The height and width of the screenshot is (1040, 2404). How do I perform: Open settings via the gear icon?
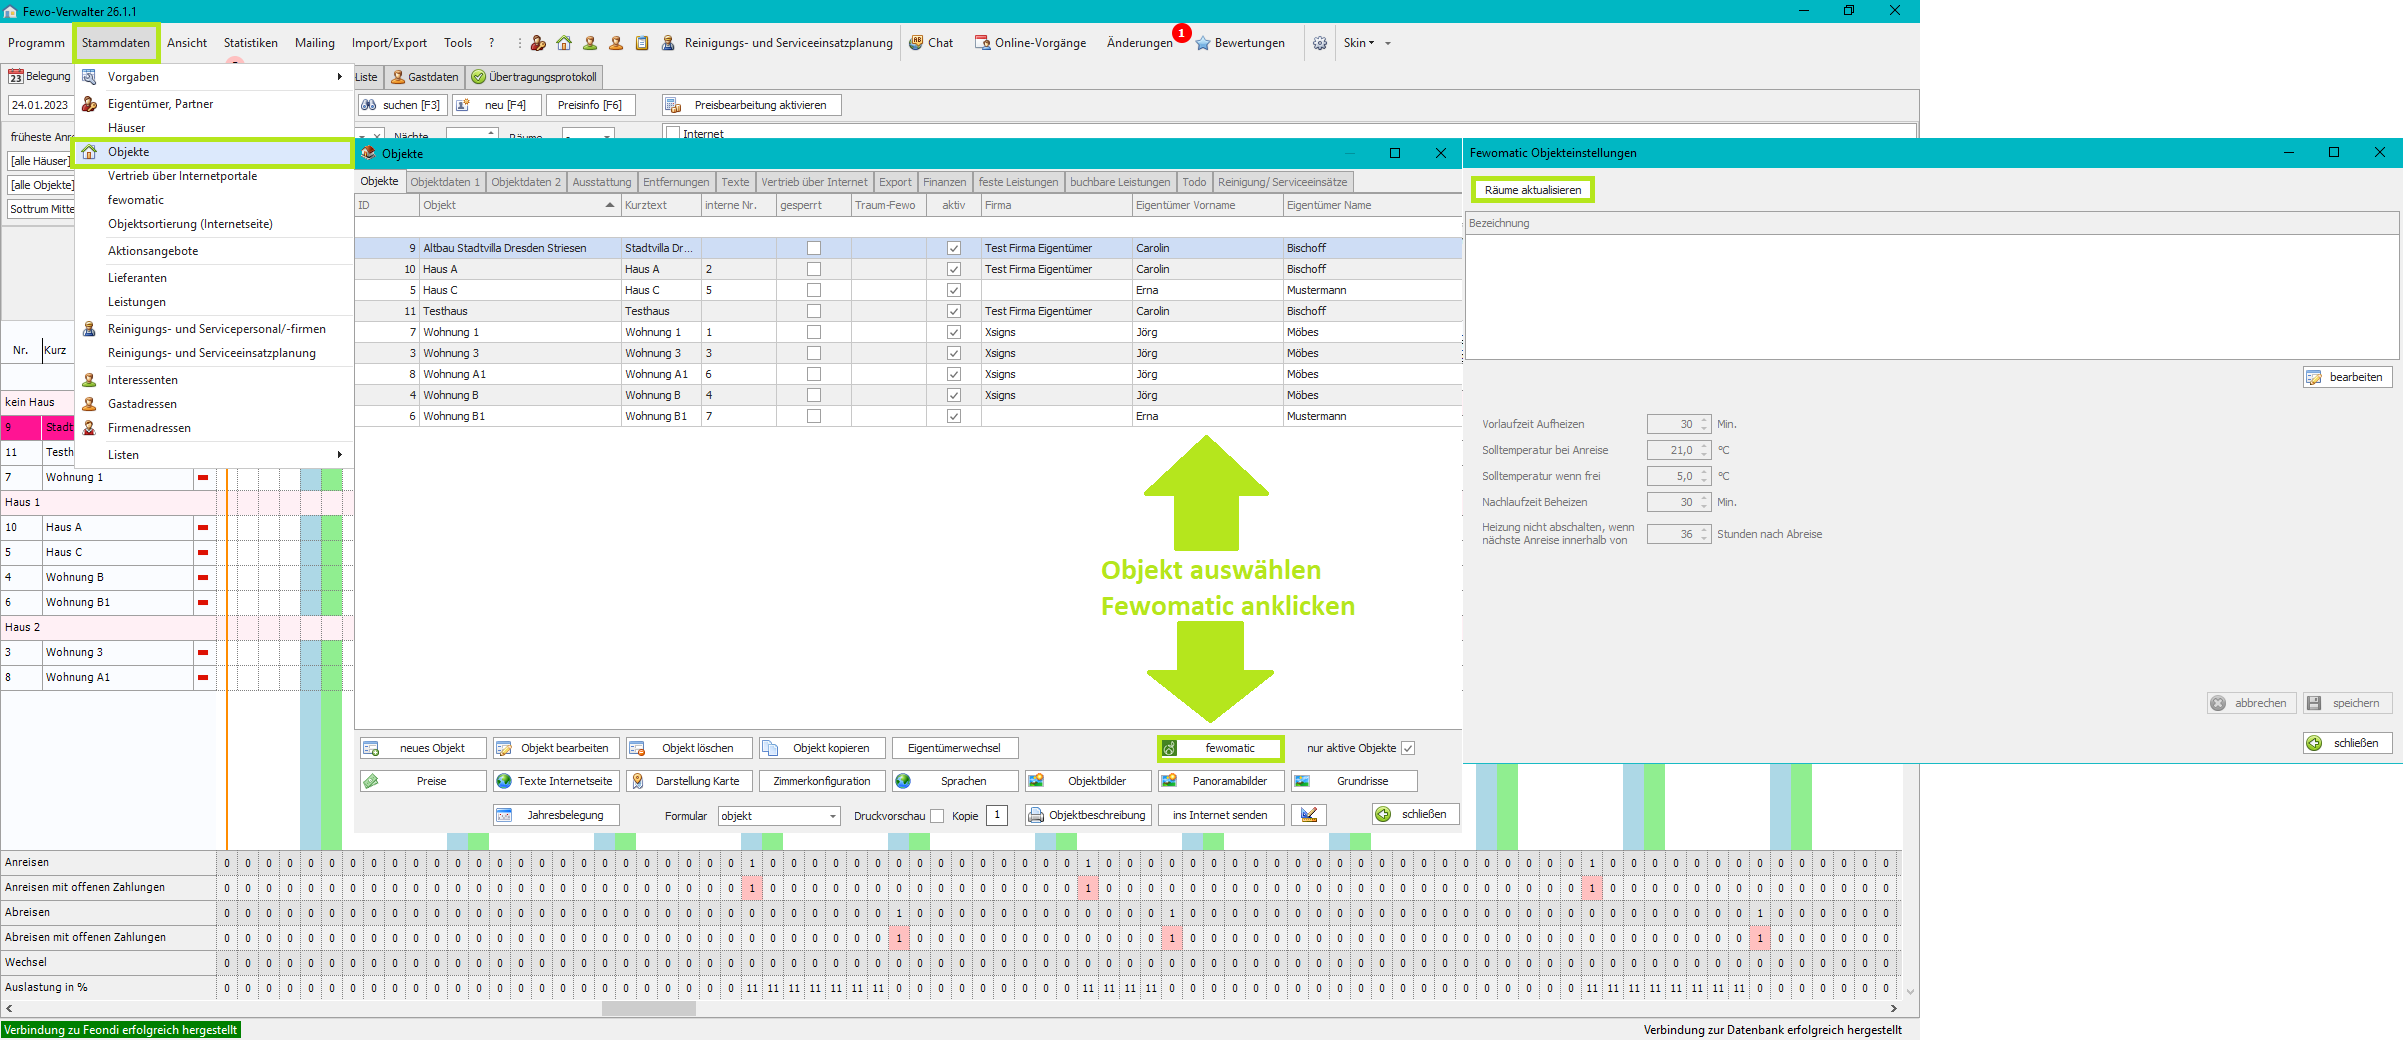coord(1320,43)
